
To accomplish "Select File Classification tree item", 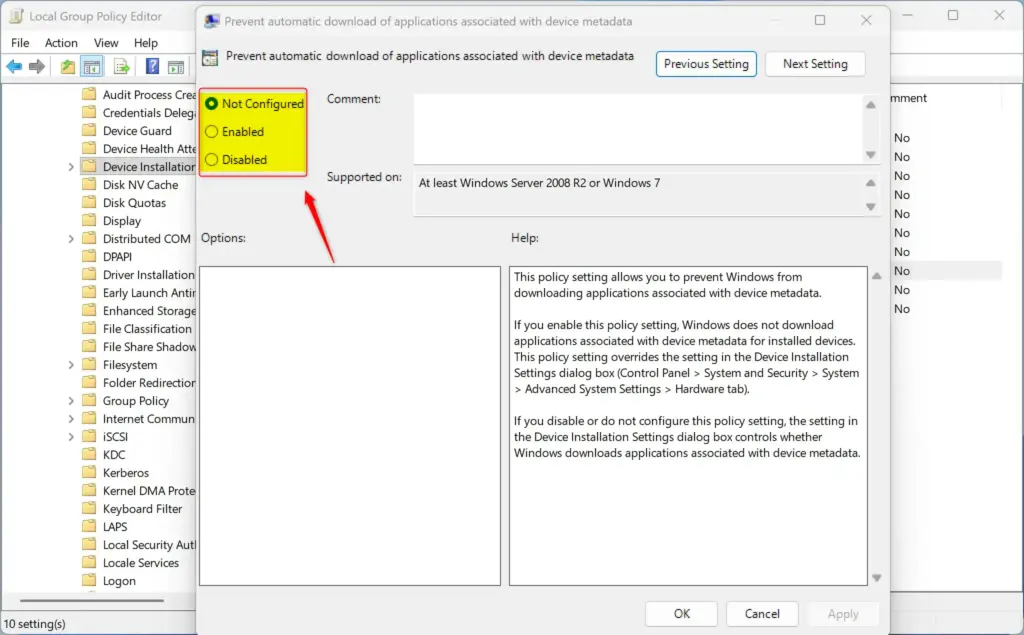I will coord(147,329).
